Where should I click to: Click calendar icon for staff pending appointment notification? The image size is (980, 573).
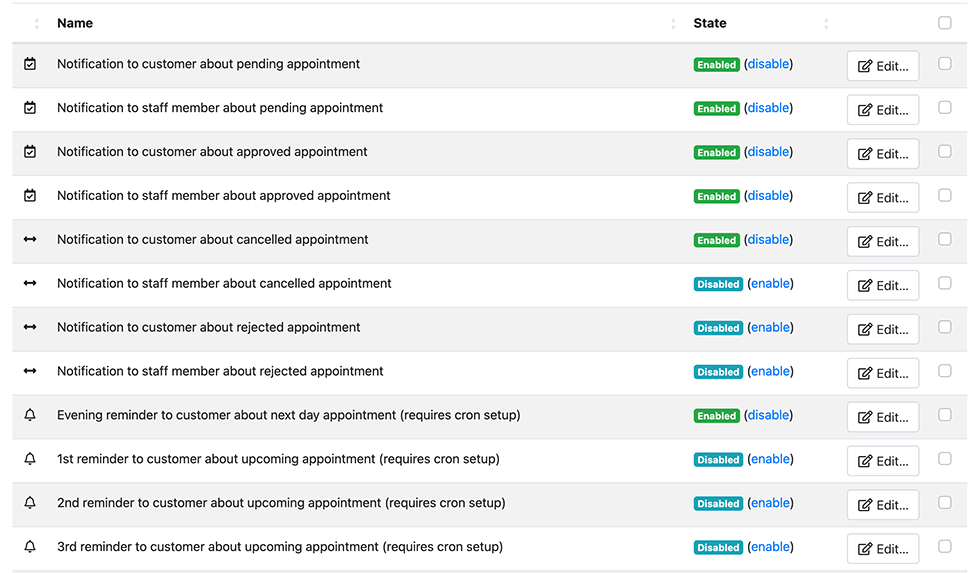point(30,108)
